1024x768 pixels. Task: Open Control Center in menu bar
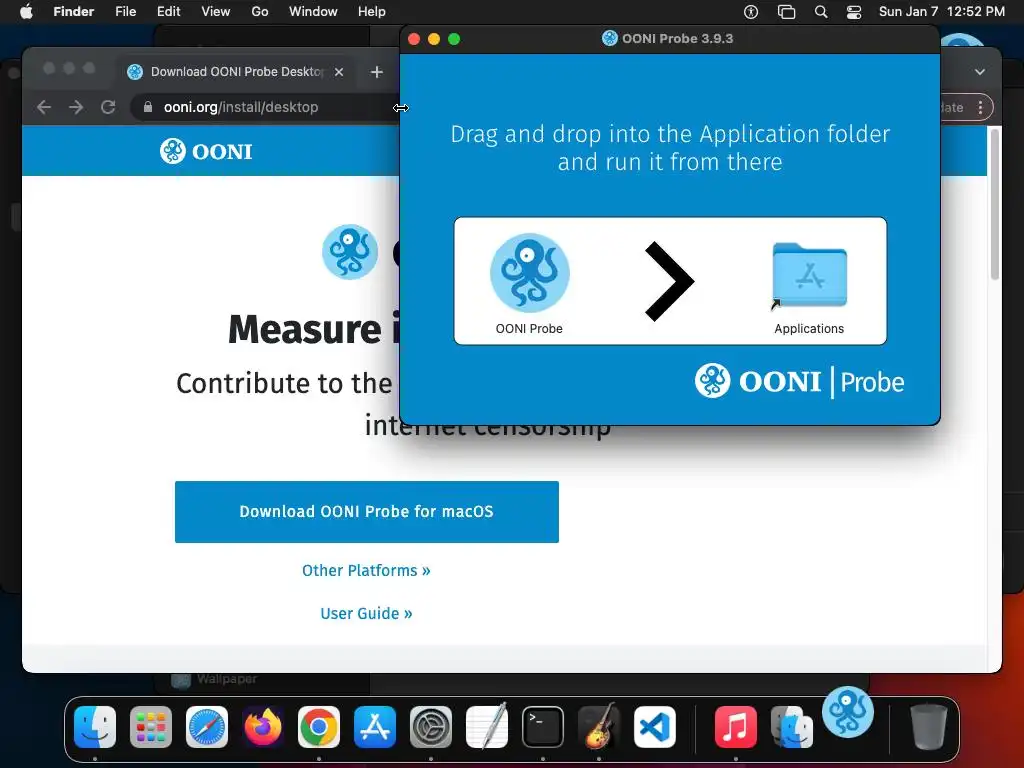tap(854, 12)
